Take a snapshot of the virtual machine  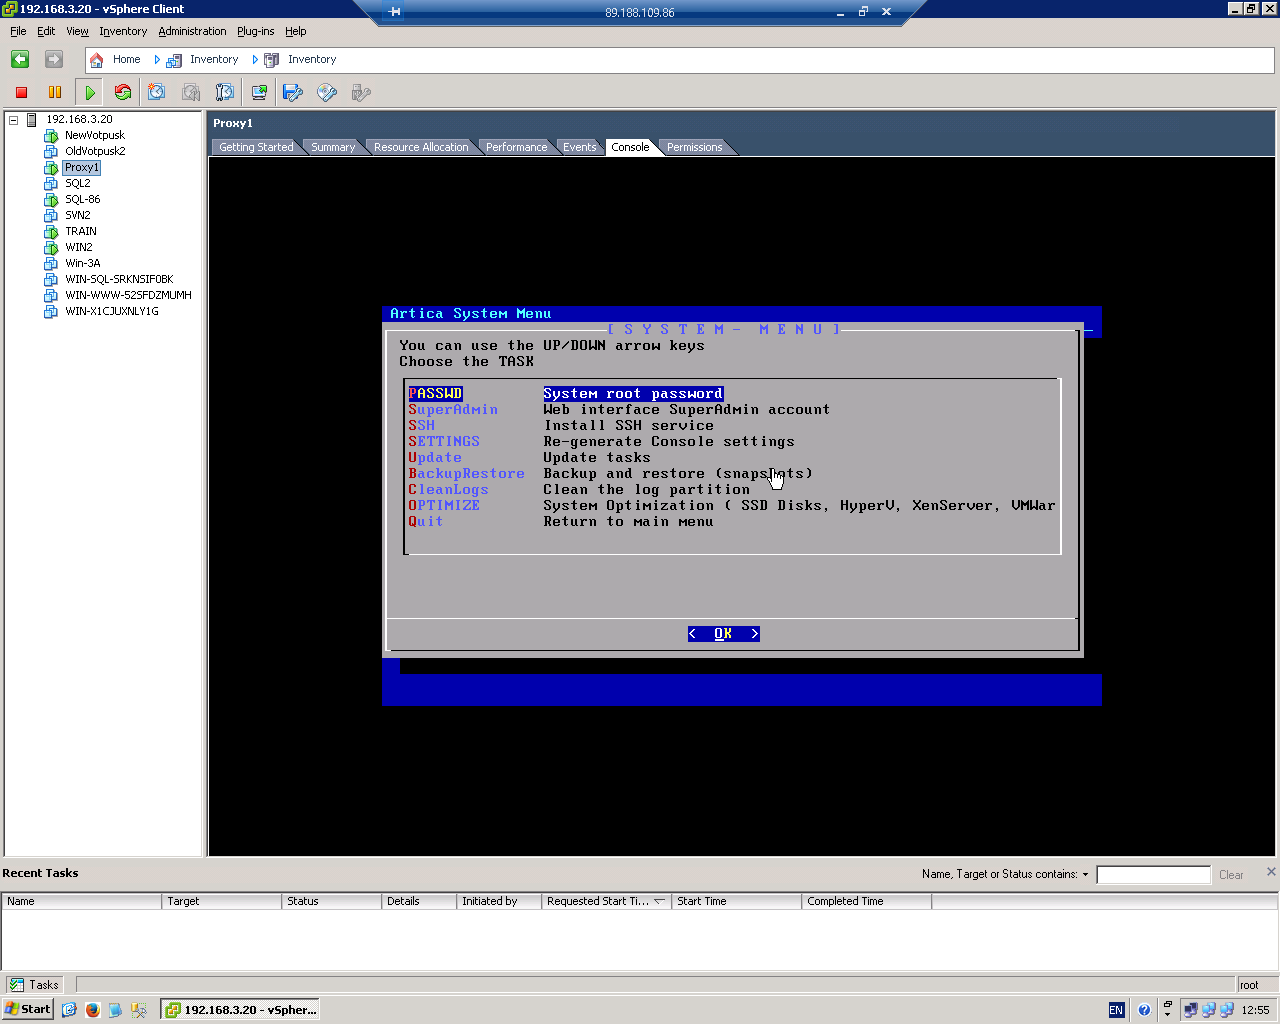pyautogui.click(x=157, y=93)
